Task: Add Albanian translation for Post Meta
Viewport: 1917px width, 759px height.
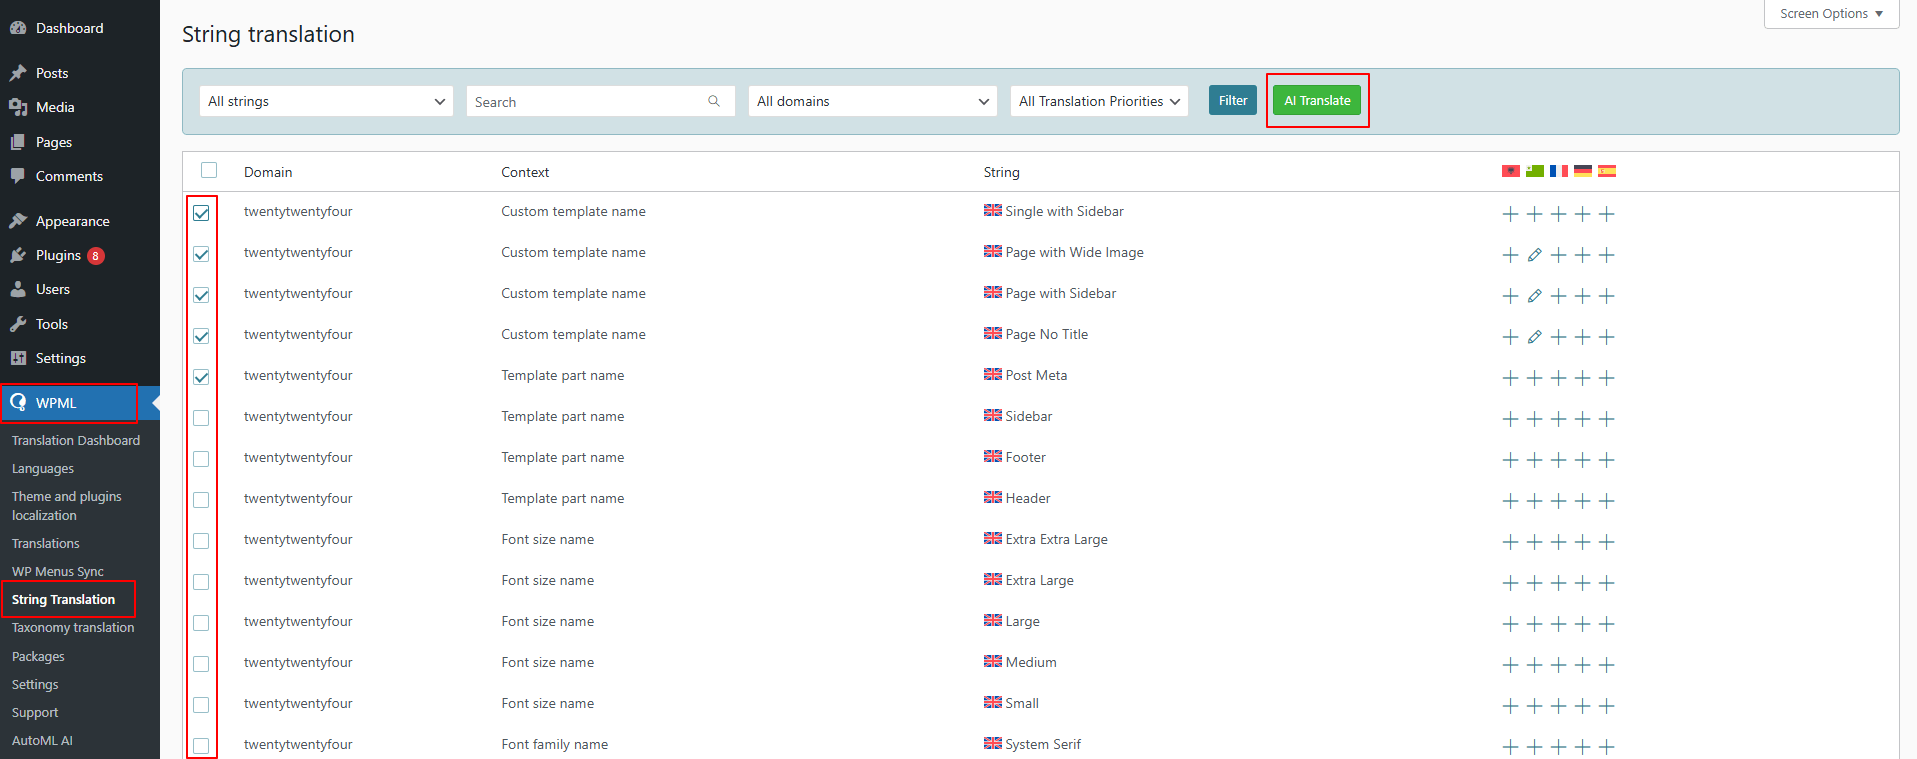Action: coord(1510,378)
